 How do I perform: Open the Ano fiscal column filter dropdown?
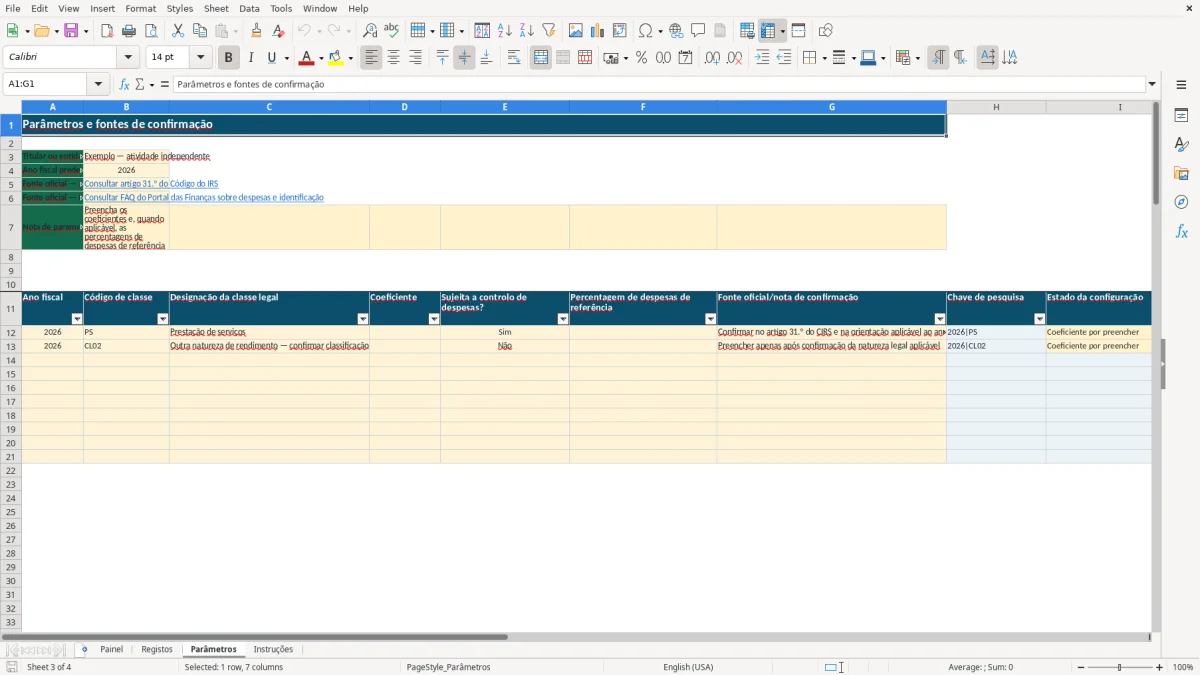[x=77, y=319]
